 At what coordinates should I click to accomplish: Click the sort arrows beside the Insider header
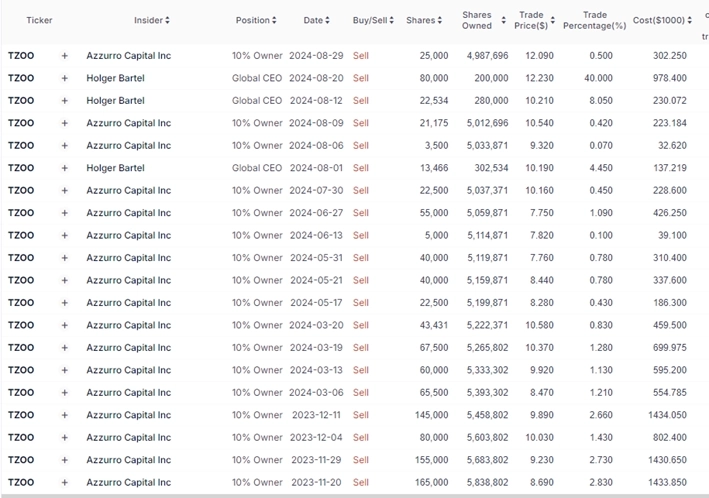click(167, 20)
